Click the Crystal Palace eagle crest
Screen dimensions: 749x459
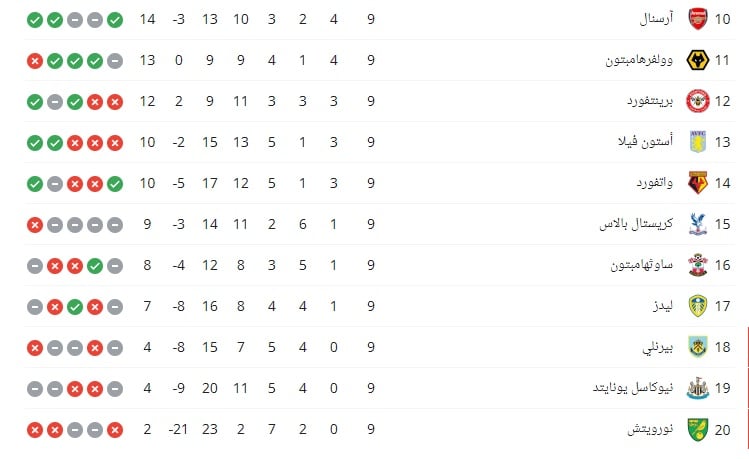click(697, 224)
